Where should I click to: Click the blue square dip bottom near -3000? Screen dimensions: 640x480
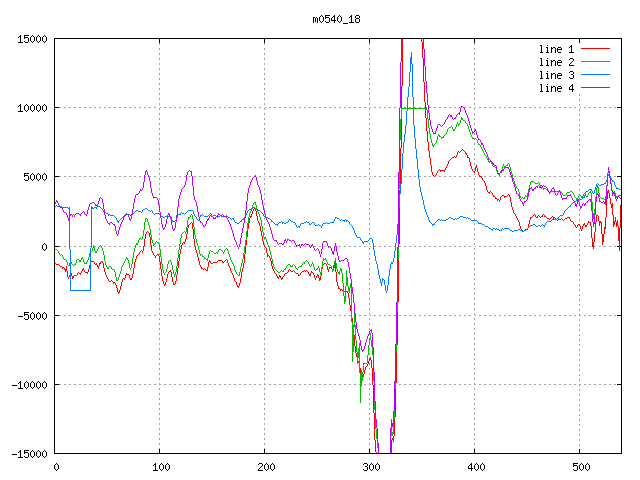(x=80, y=290)
